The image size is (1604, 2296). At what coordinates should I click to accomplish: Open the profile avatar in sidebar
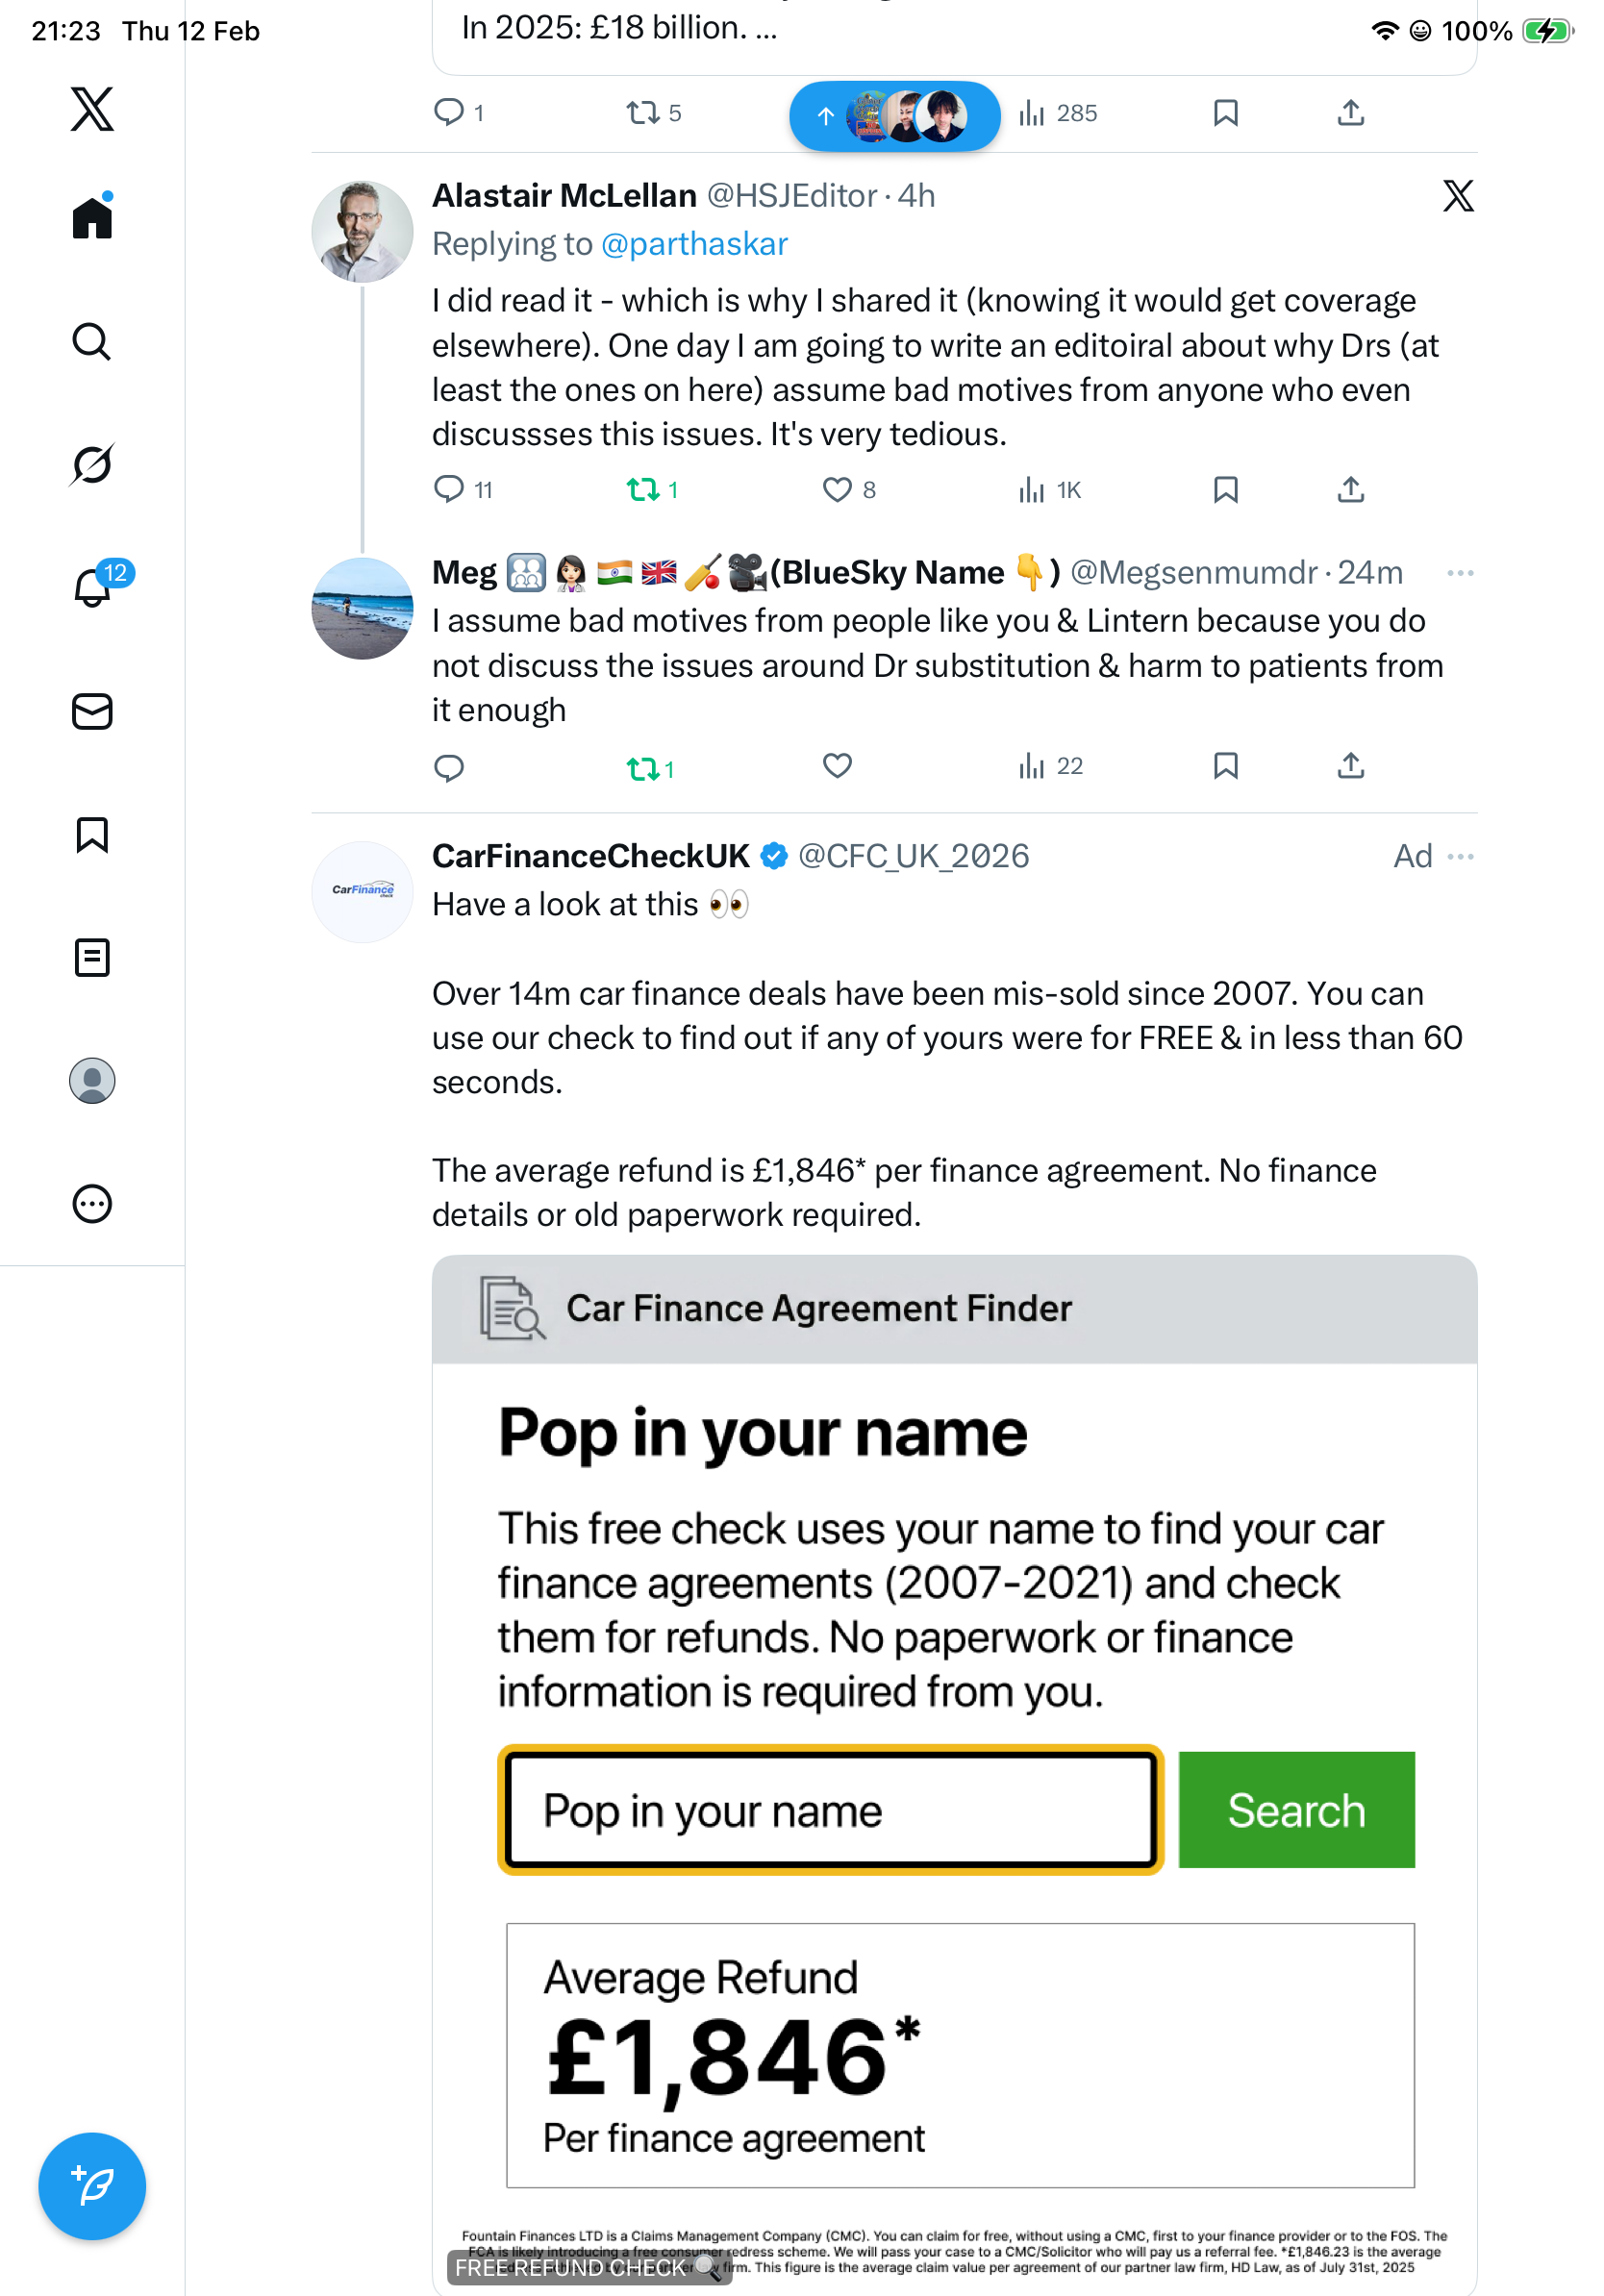(x=92, y=1081)
